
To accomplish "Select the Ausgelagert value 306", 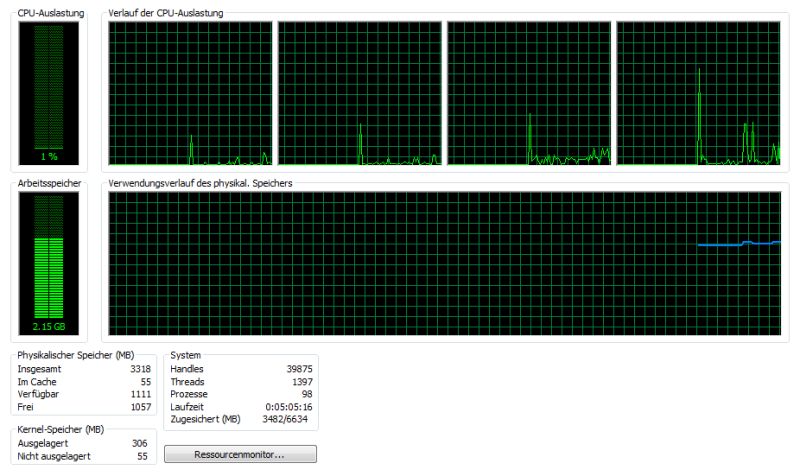I will [x=139, y=443].
